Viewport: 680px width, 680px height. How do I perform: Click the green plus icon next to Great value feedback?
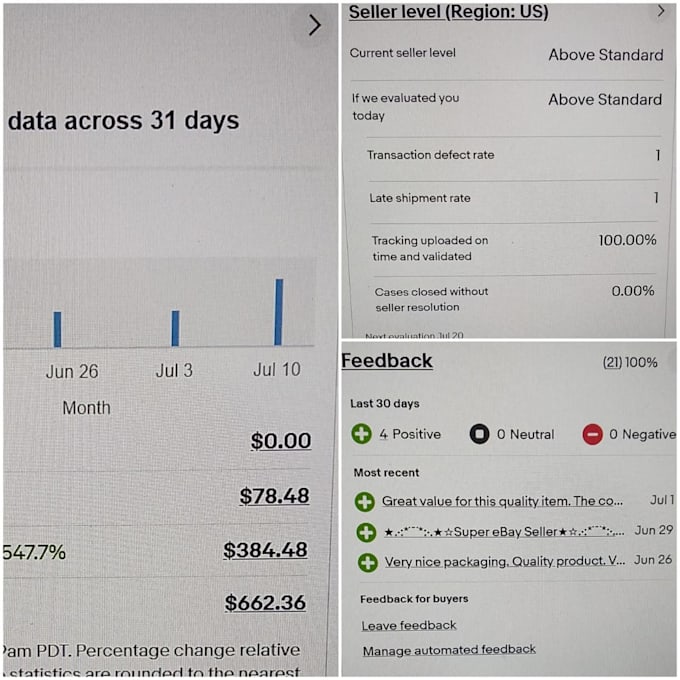pos(364,502)
